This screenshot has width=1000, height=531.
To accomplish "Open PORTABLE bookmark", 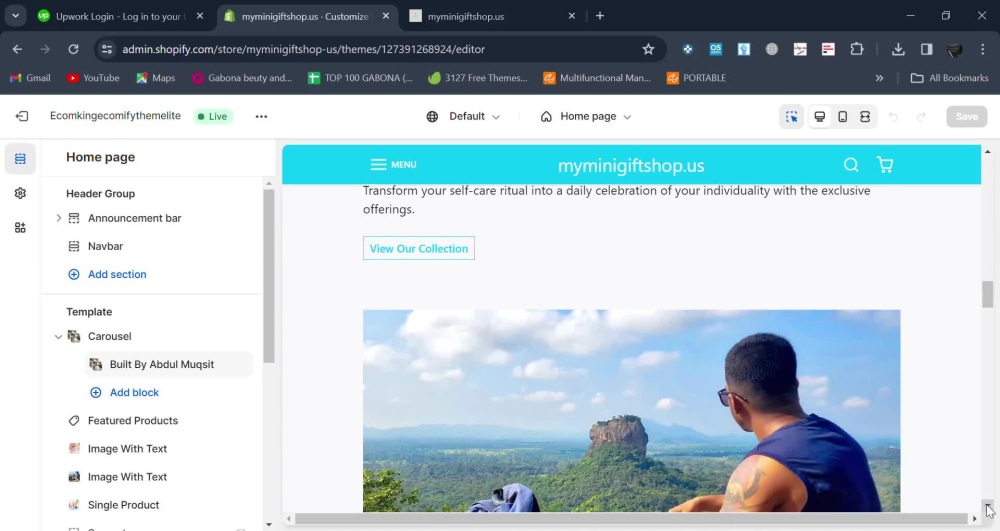I will (x=696, y=78).
